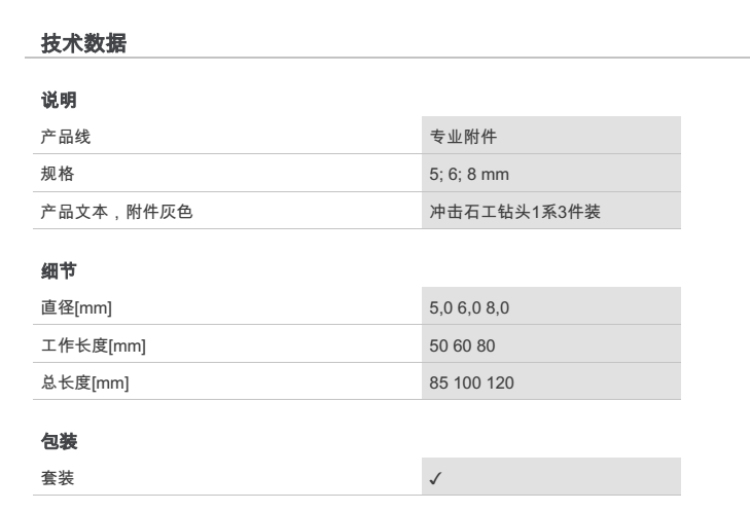The image size is (750, 511).
Task: Click the 包装 section heading
Action: (59, 441)
